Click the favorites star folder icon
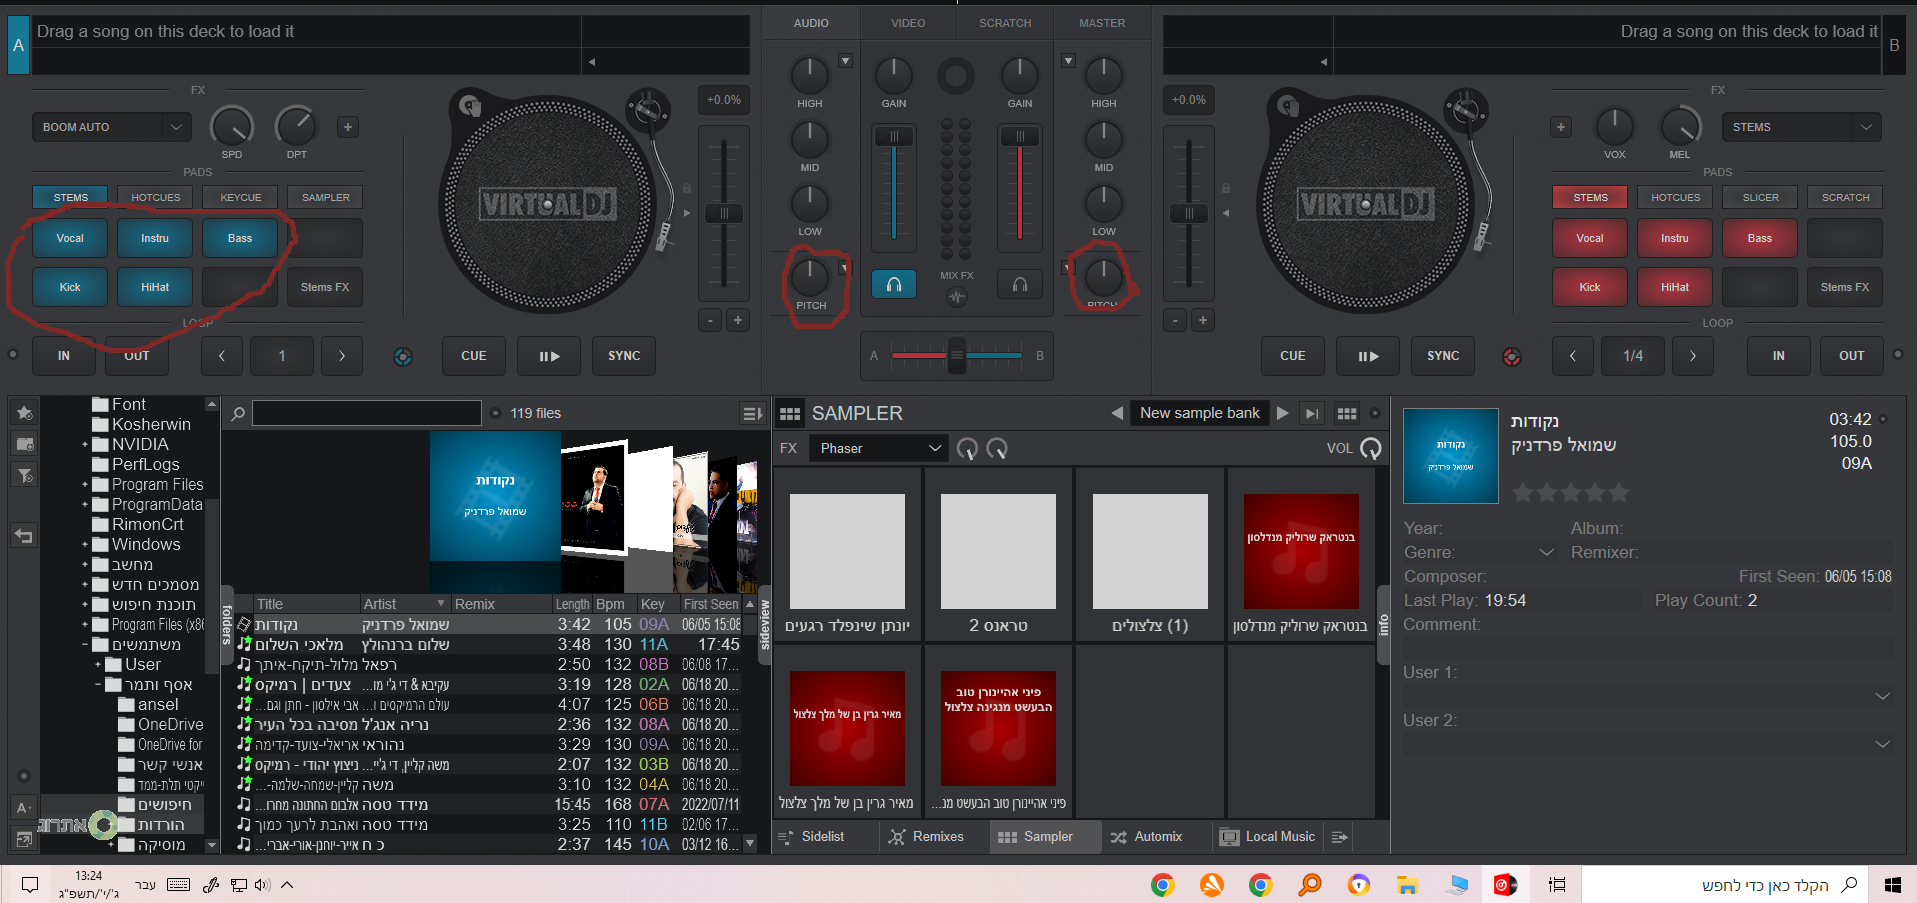 (25, 412)
